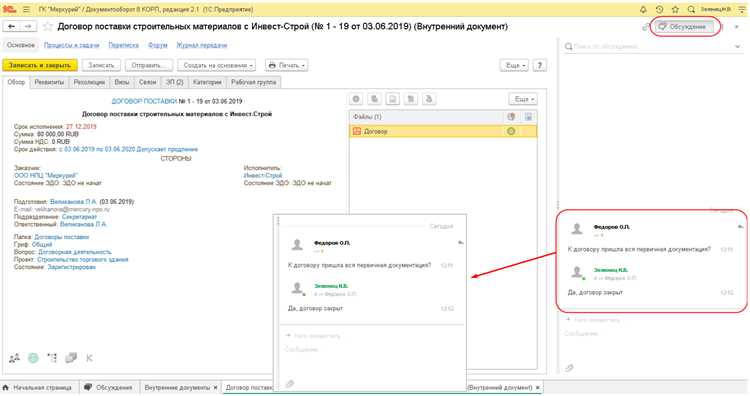750x396 pixels.
Task: Click the green circle bottom icon
Action: click(33, 358)
